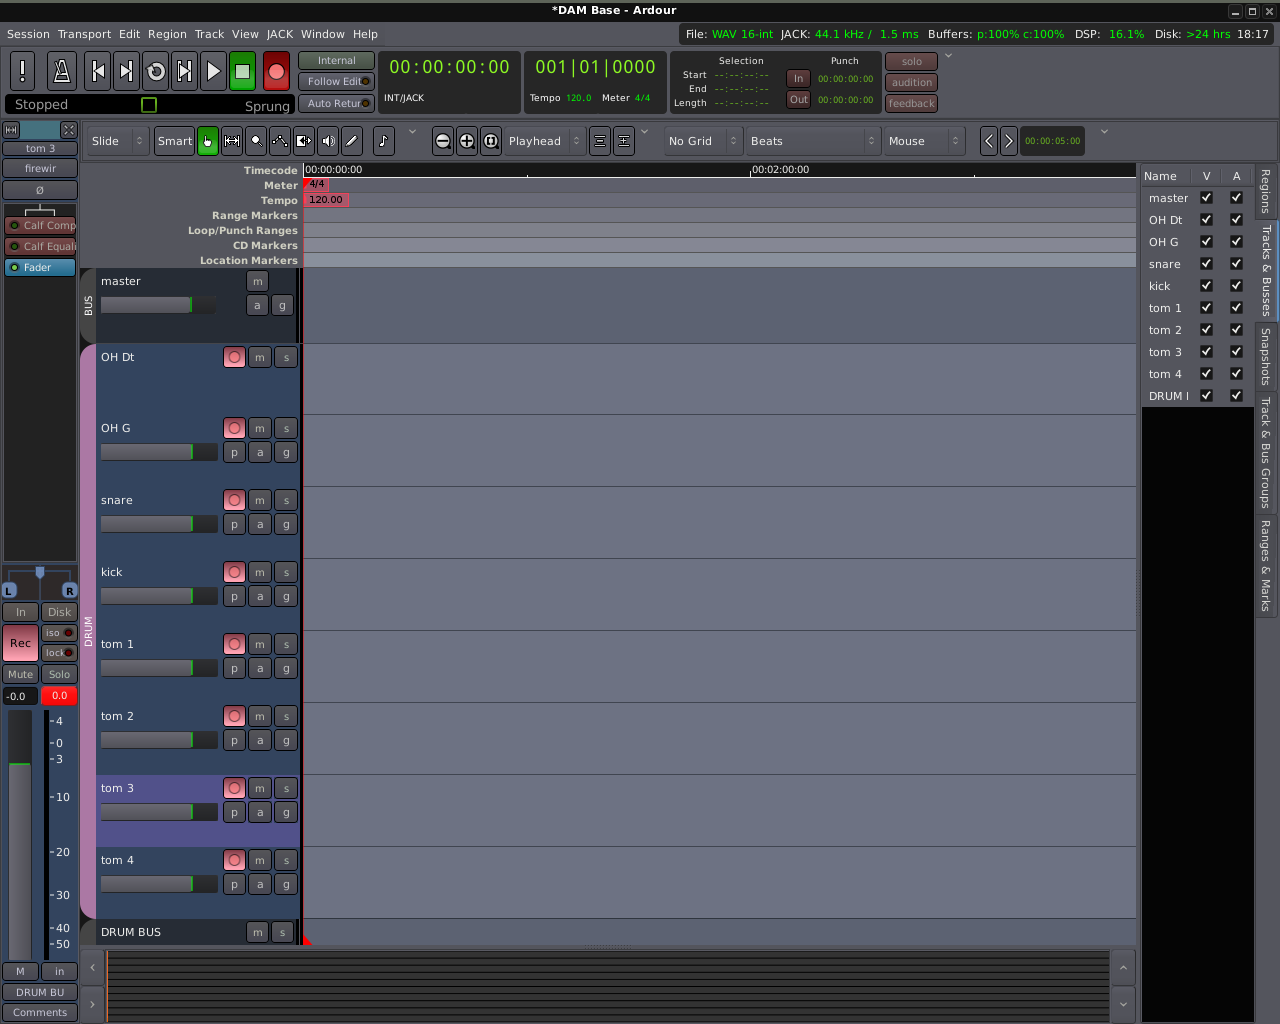Viewport: 1280px width, 1024px height.
Task: Toggle active checkbox for master
Action: (1236, 198)
